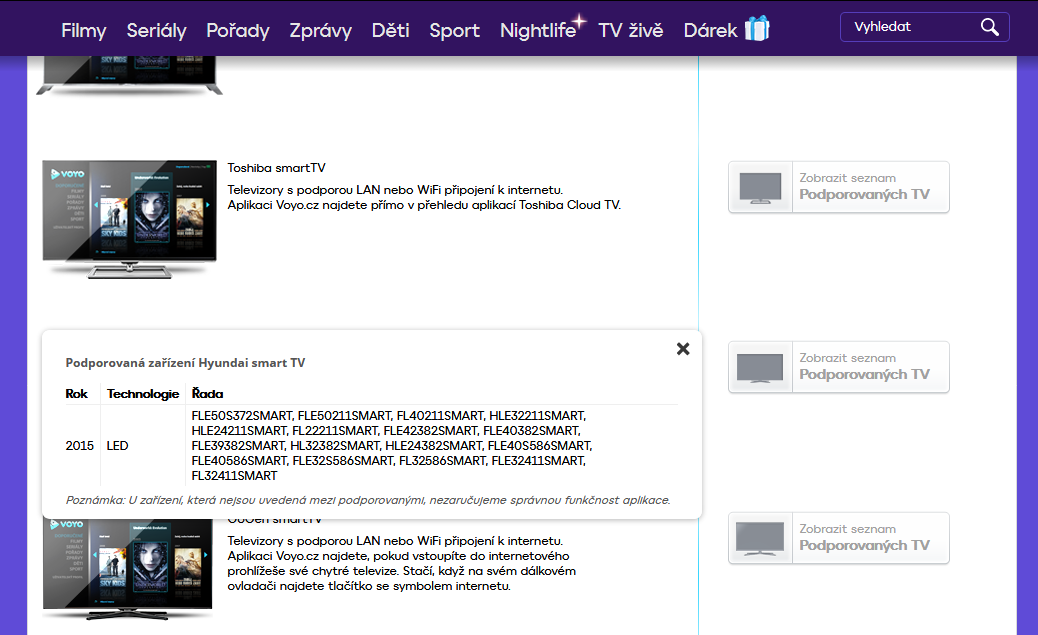1038x635 pixels.
Task: Close the Hyundai smart TV popup
Action: pos(683,349)
